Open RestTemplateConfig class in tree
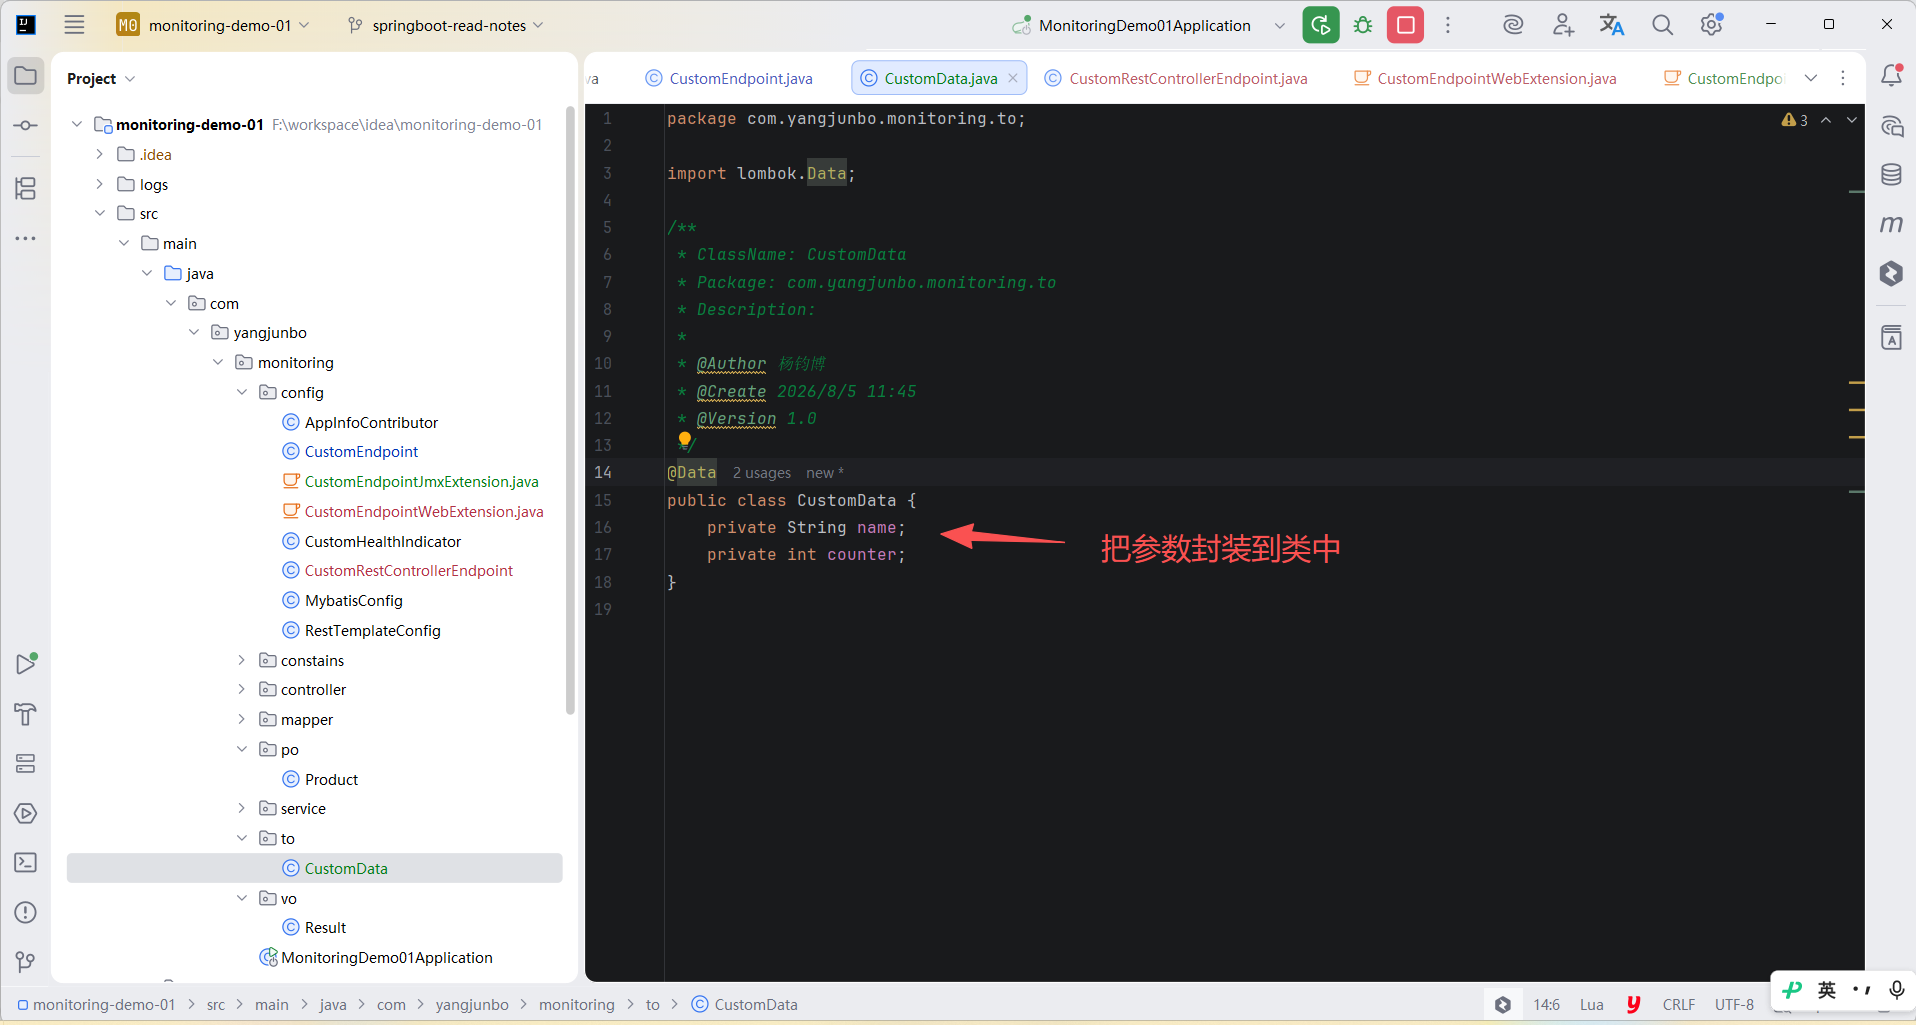The height and width of the screenshot is (1025, 1916). (x=372, y=630)
